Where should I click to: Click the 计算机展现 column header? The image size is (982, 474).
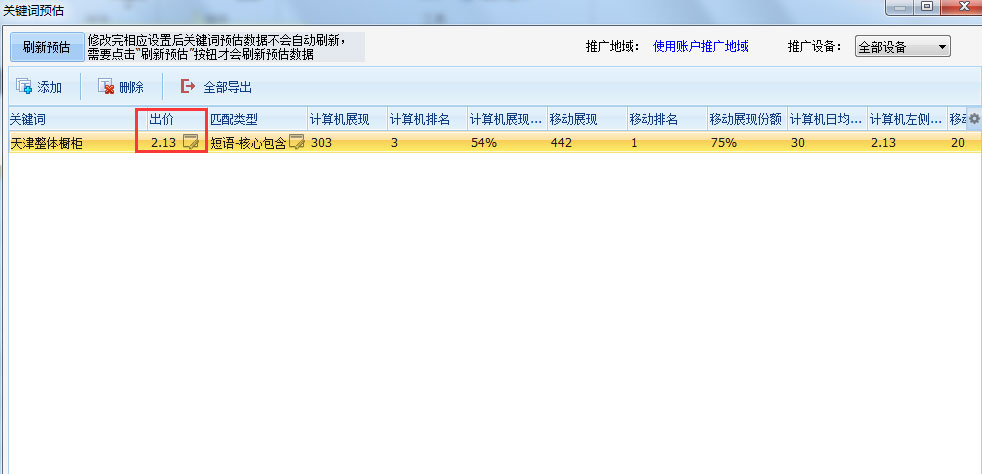pyautogui.click(x=344, y=119)
